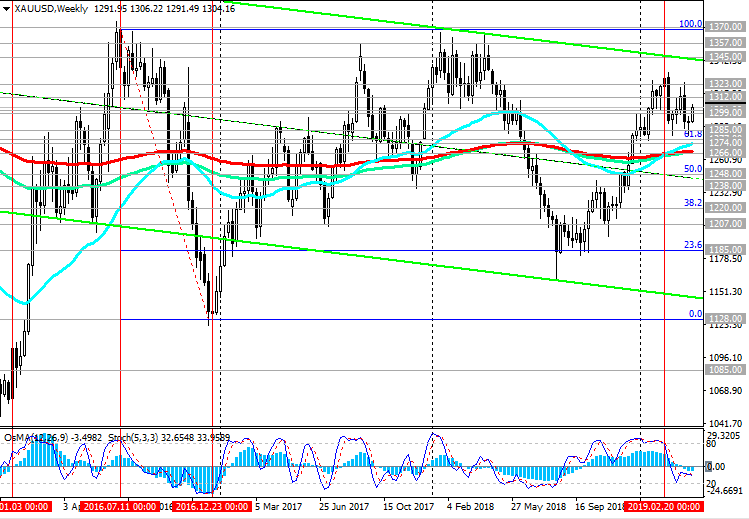Click the 1068.90 price axis value

pyautogui.click(x=727, y=391)
